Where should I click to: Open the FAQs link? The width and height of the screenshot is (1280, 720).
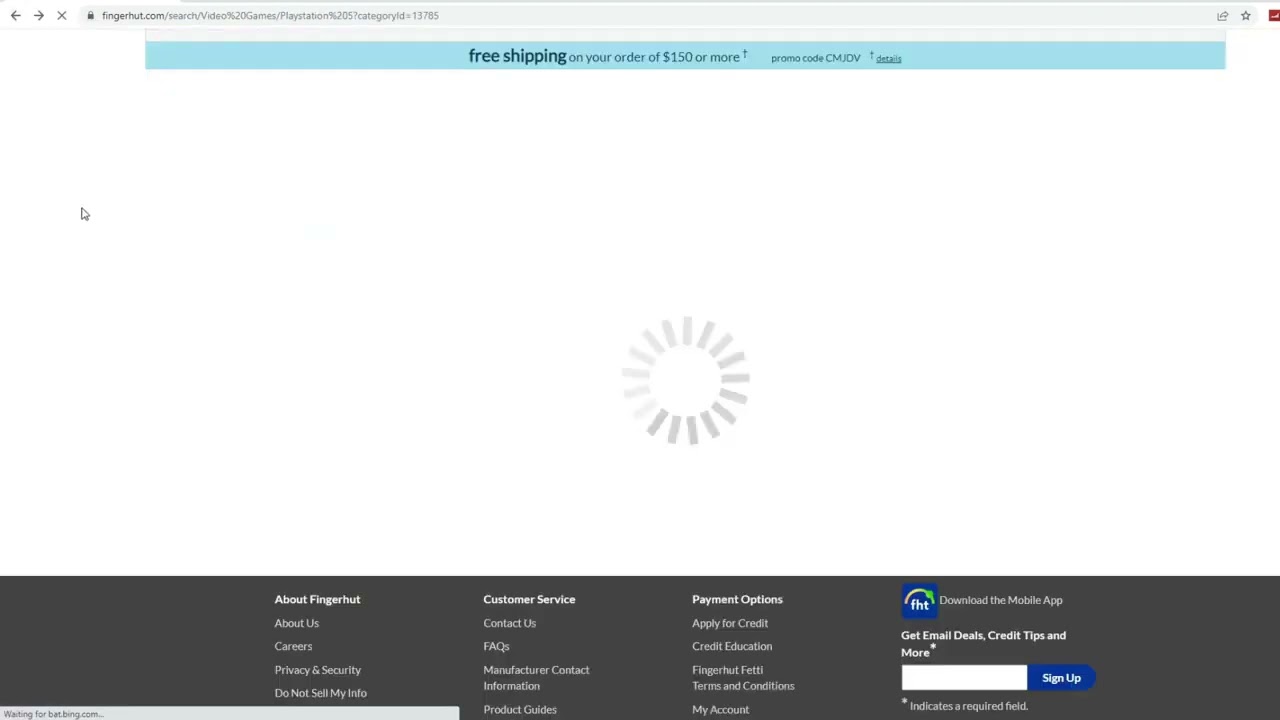pyautogui.click(x=496, y=646)
